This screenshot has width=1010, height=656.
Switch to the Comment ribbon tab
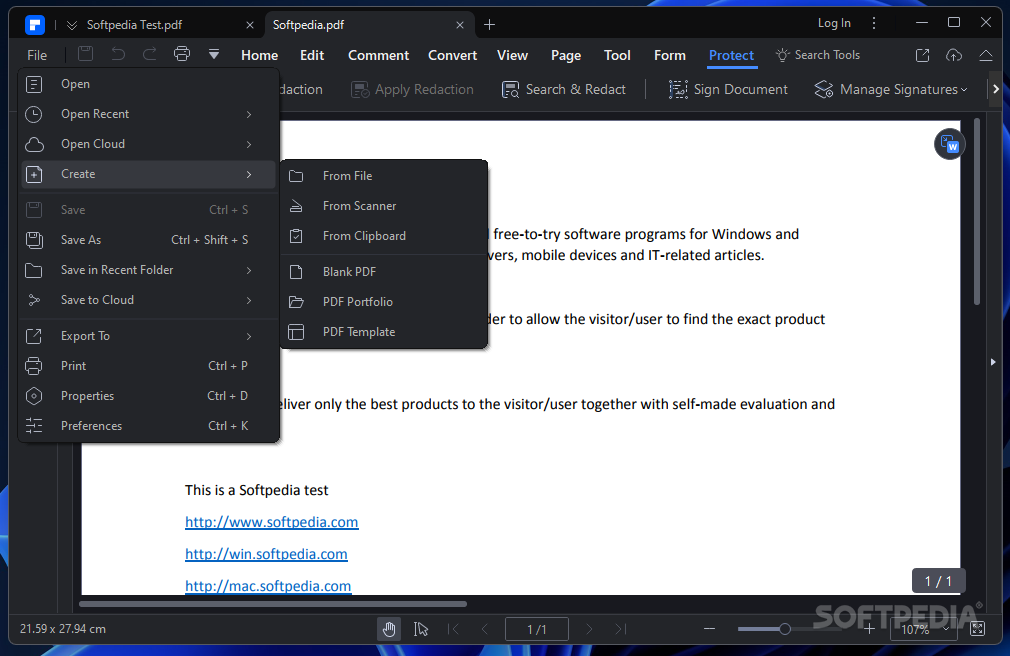point(379,55)
